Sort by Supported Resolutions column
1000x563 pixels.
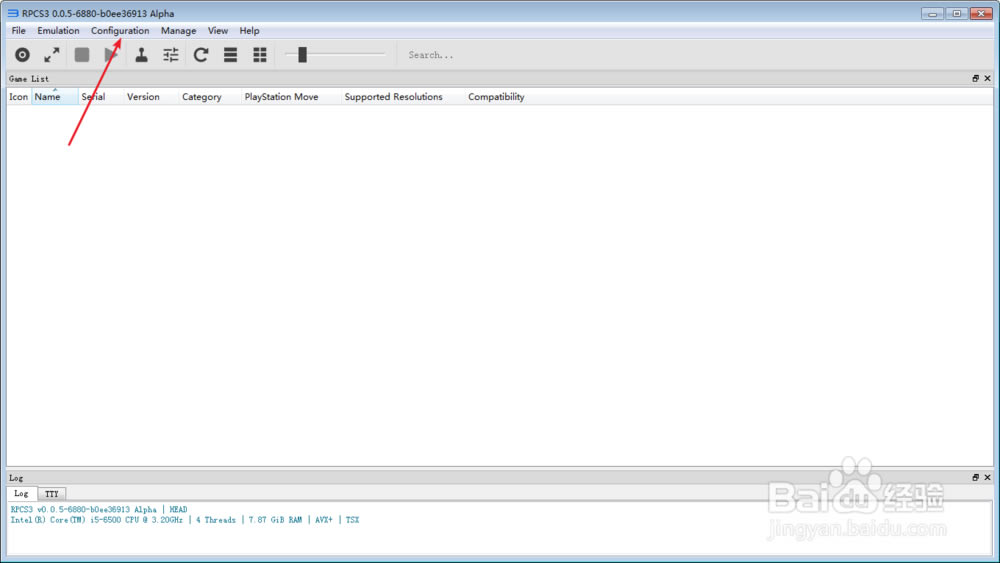393,97
